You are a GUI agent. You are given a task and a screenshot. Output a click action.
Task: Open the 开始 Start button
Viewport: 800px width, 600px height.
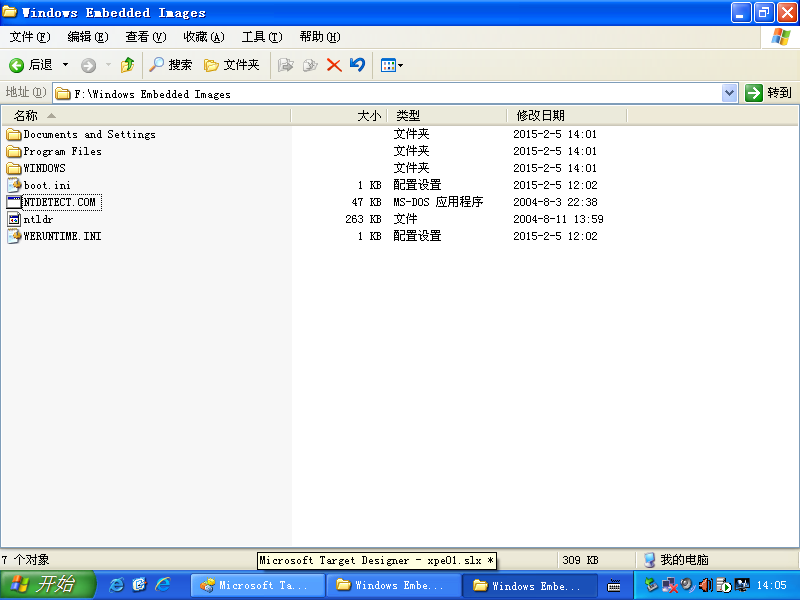pyautogui.click(x=47, y=585)
